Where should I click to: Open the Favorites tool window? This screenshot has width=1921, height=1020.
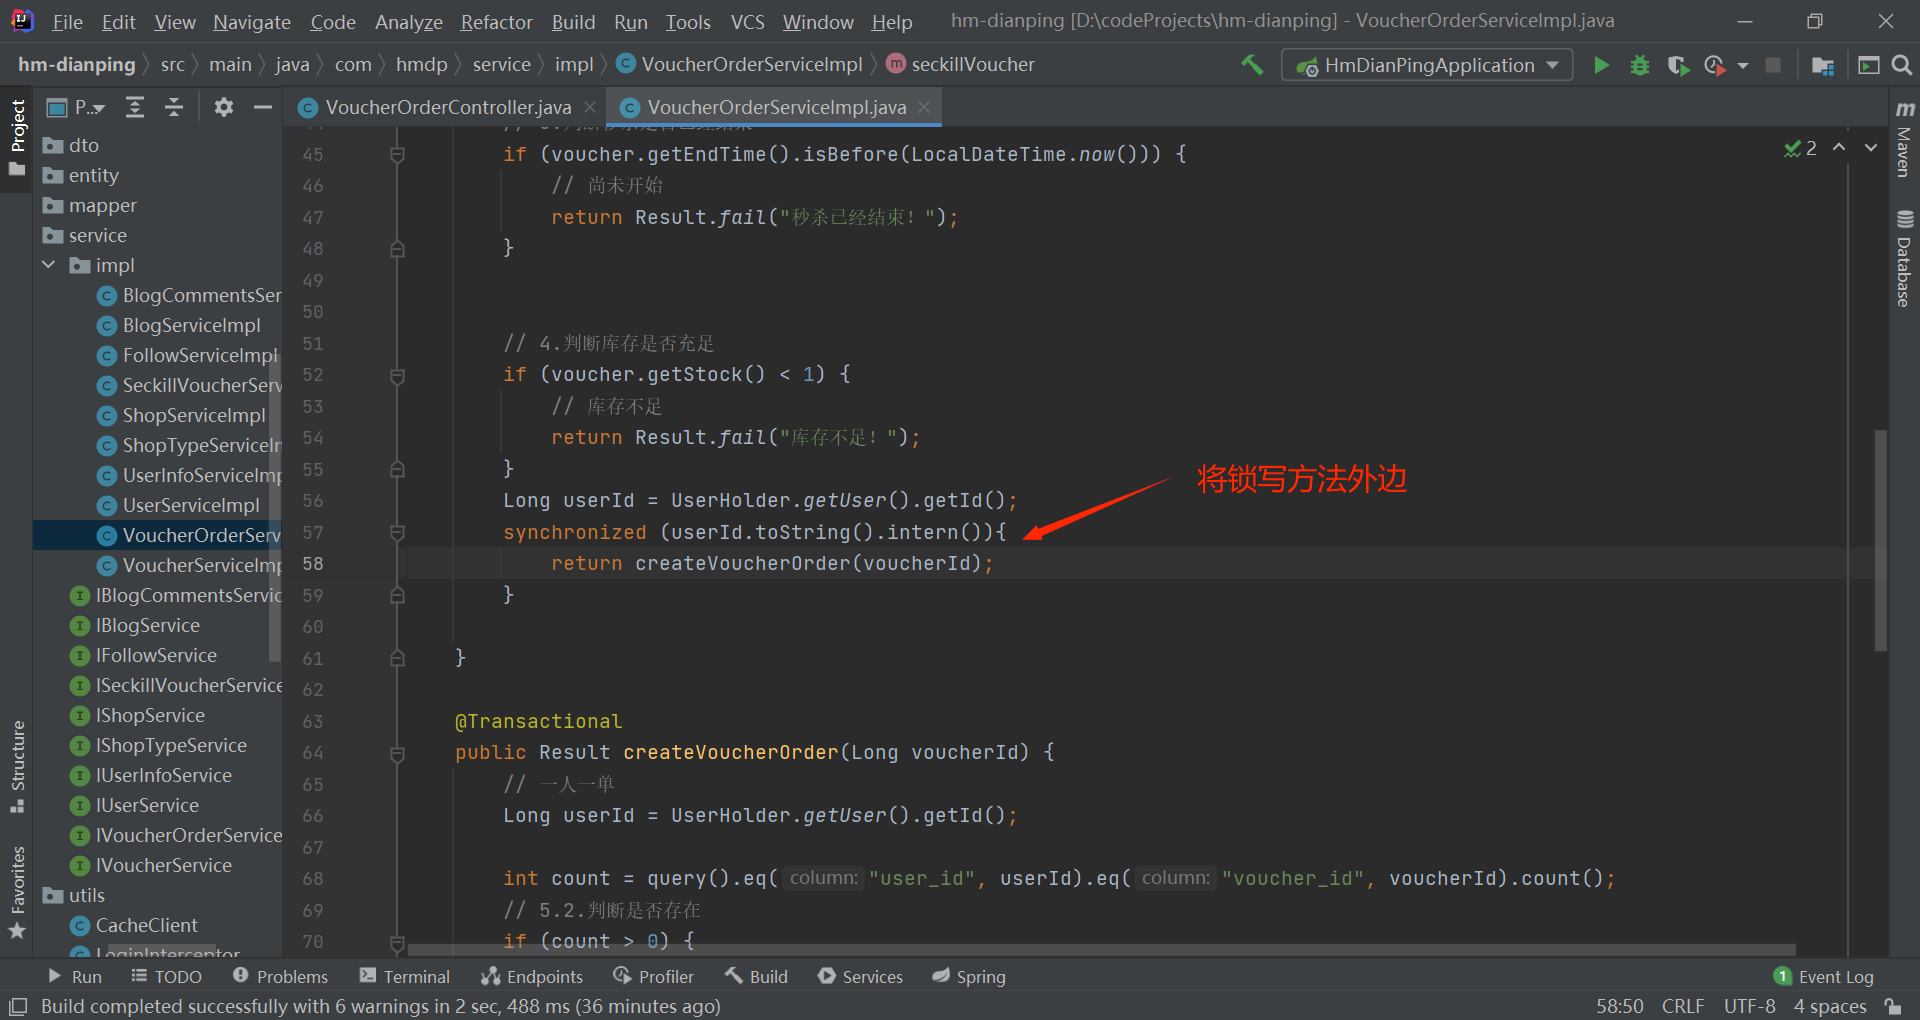point(17,893)
